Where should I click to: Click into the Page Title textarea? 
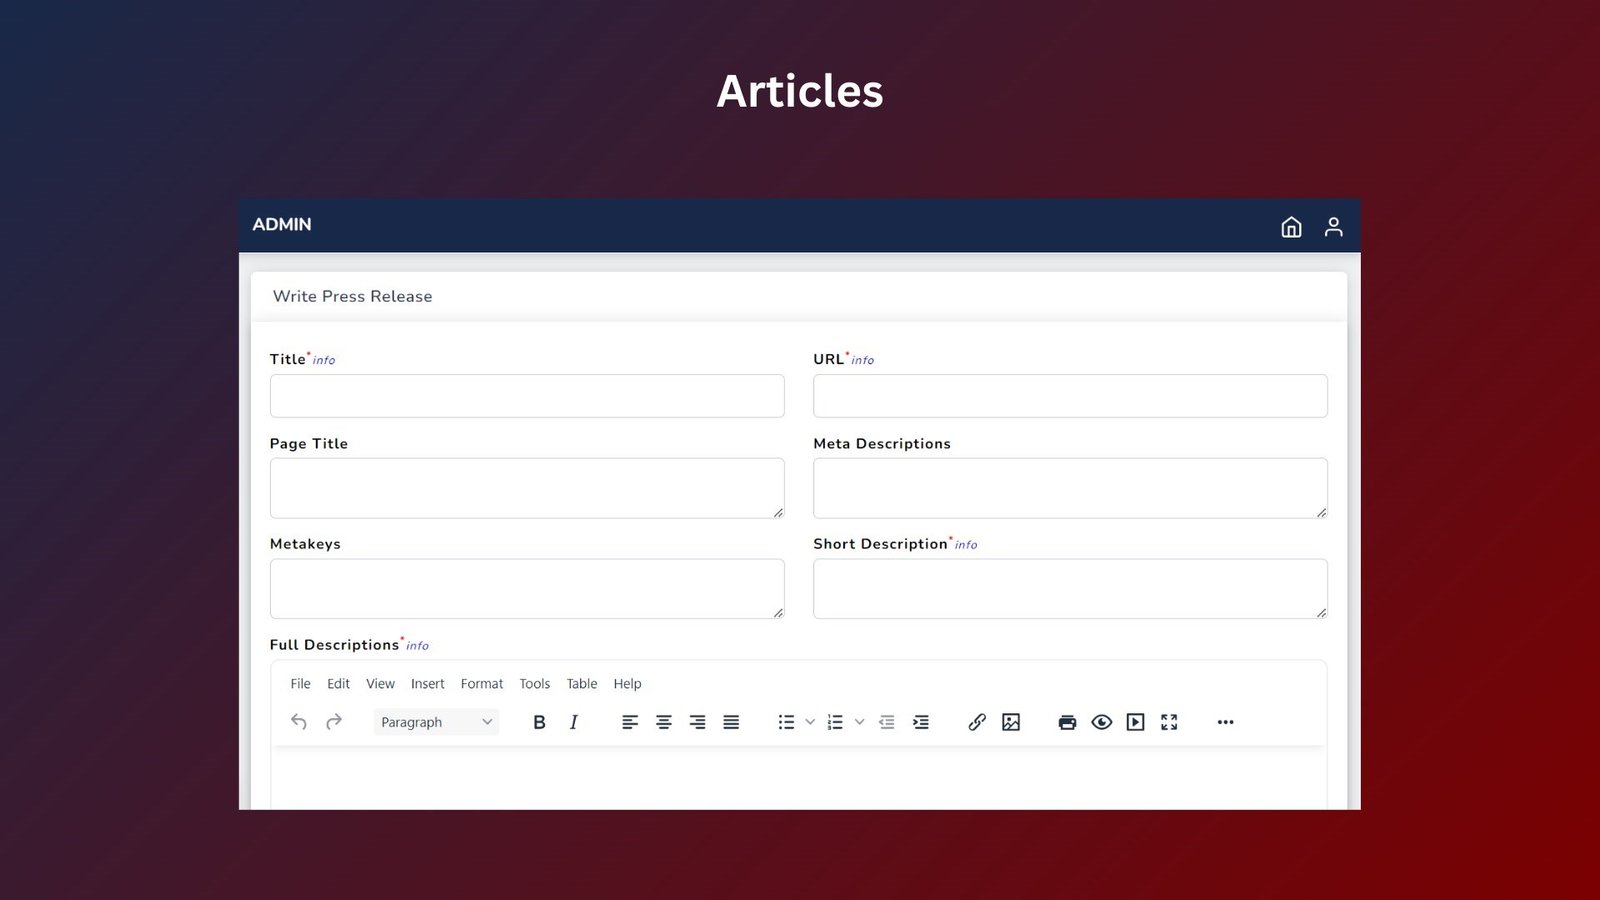[527, 488]
